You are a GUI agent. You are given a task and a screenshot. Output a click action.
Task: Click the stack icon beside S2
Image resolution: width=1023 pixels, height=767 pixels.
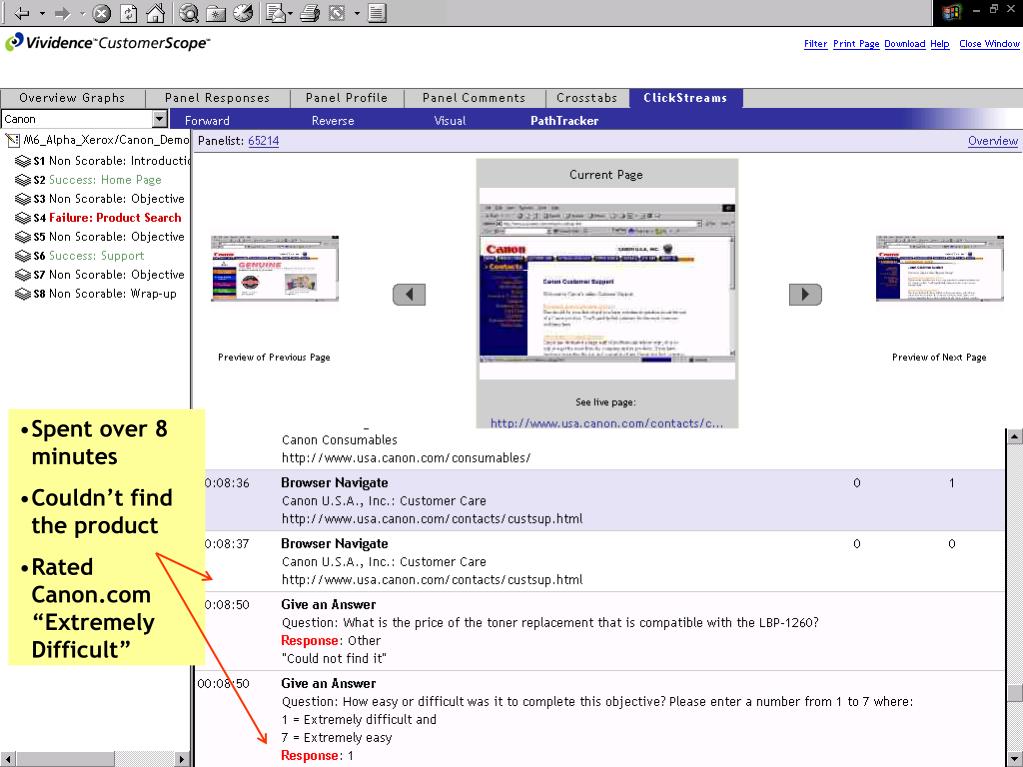23,180
